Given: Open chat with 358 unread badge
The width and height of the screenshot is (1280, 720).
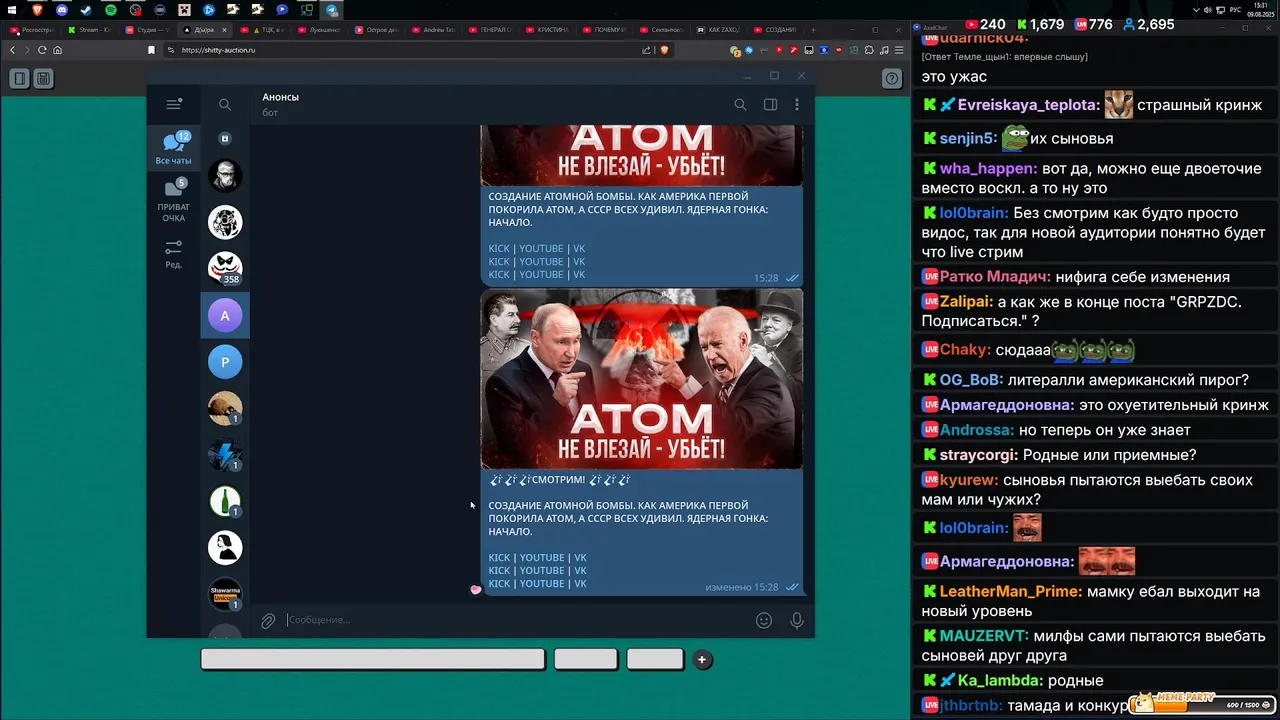Looking at the screenshot, I should pyautogui.click(x=225, y=268).
